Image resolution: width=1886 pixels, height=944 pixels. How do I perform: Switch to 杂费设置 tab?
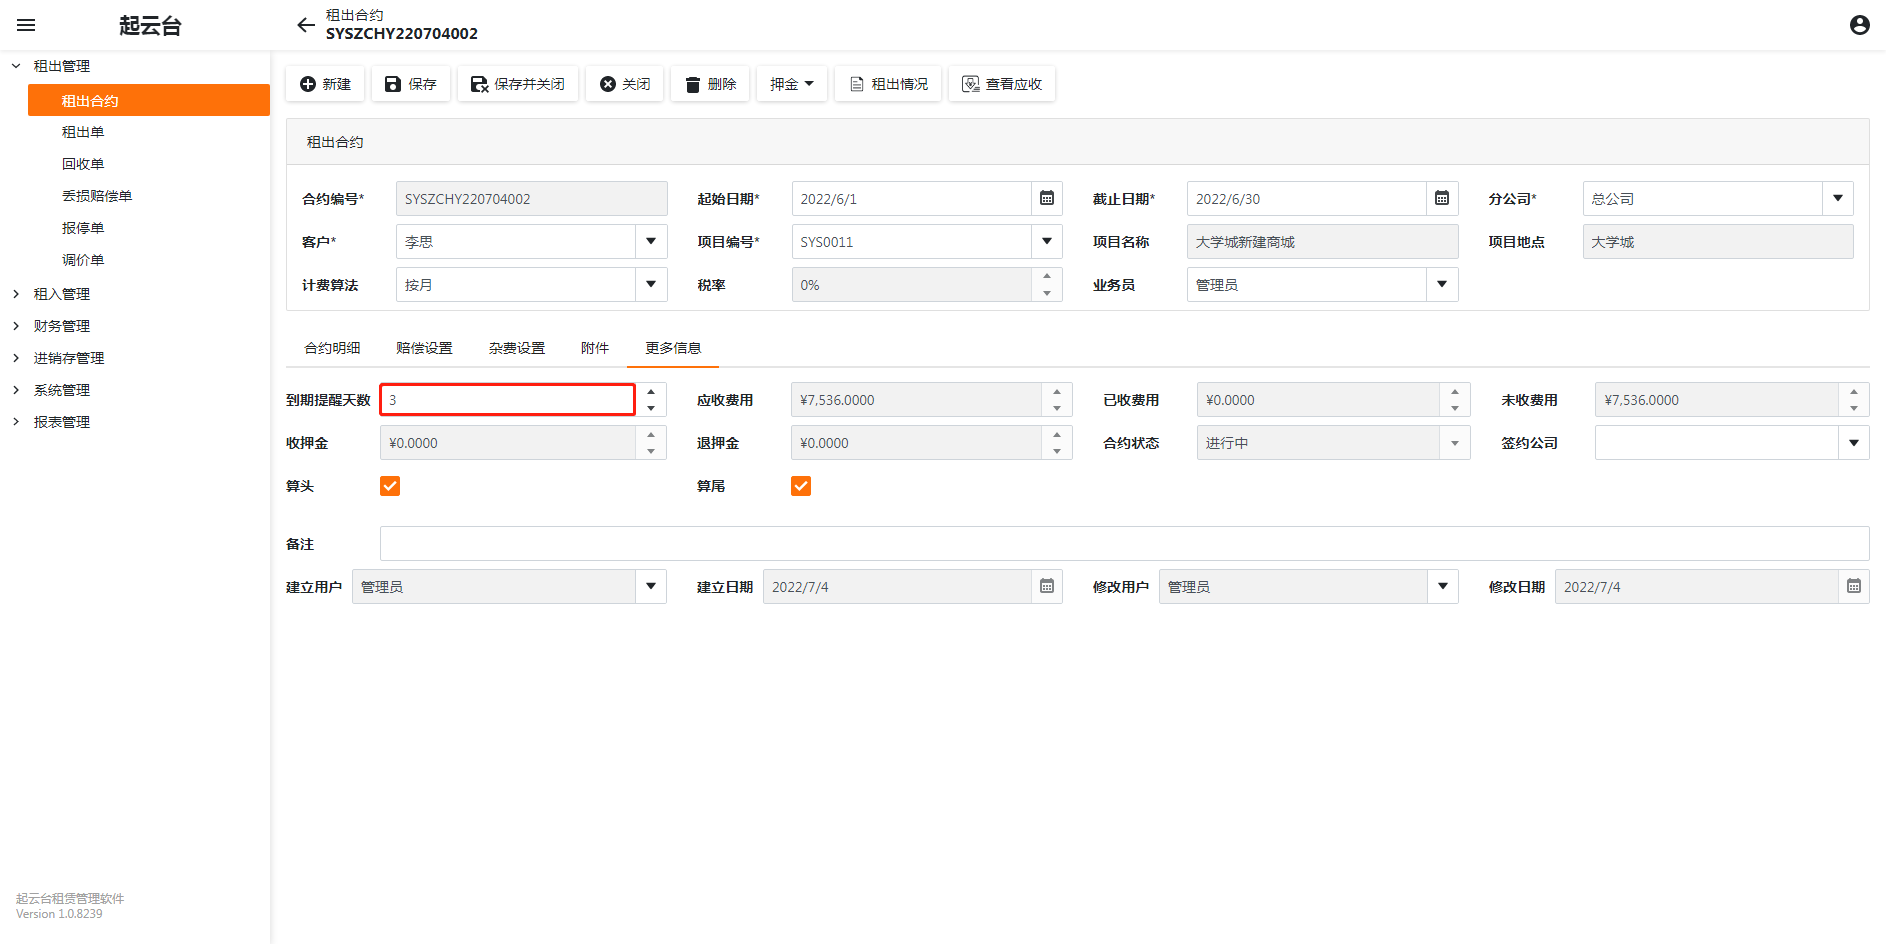(x=517, y=348)
